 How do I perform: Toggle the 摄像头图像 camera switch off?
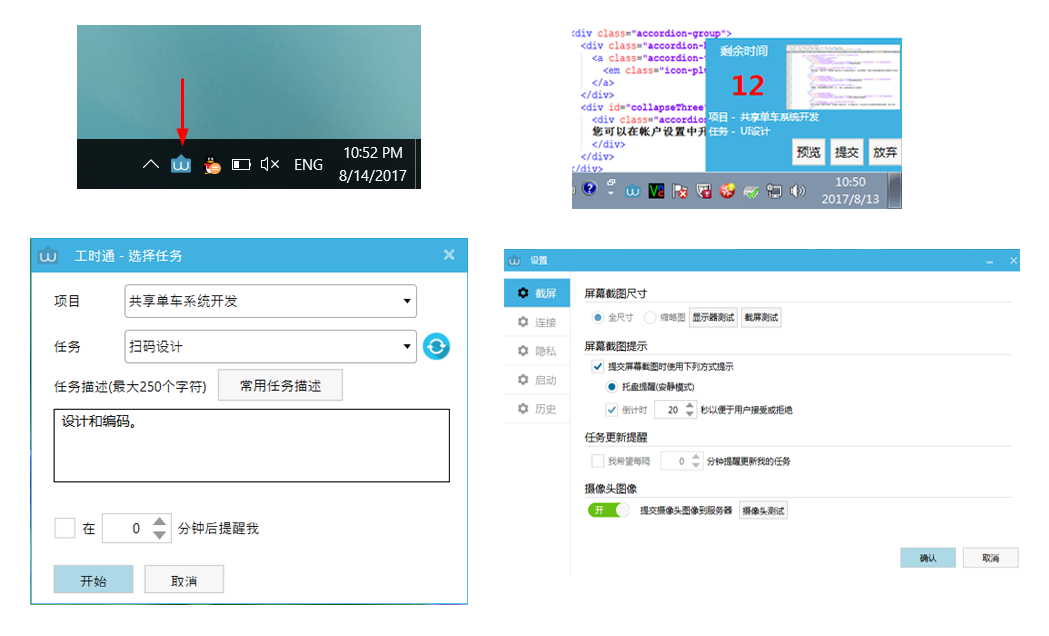click(x=610, y=510)
